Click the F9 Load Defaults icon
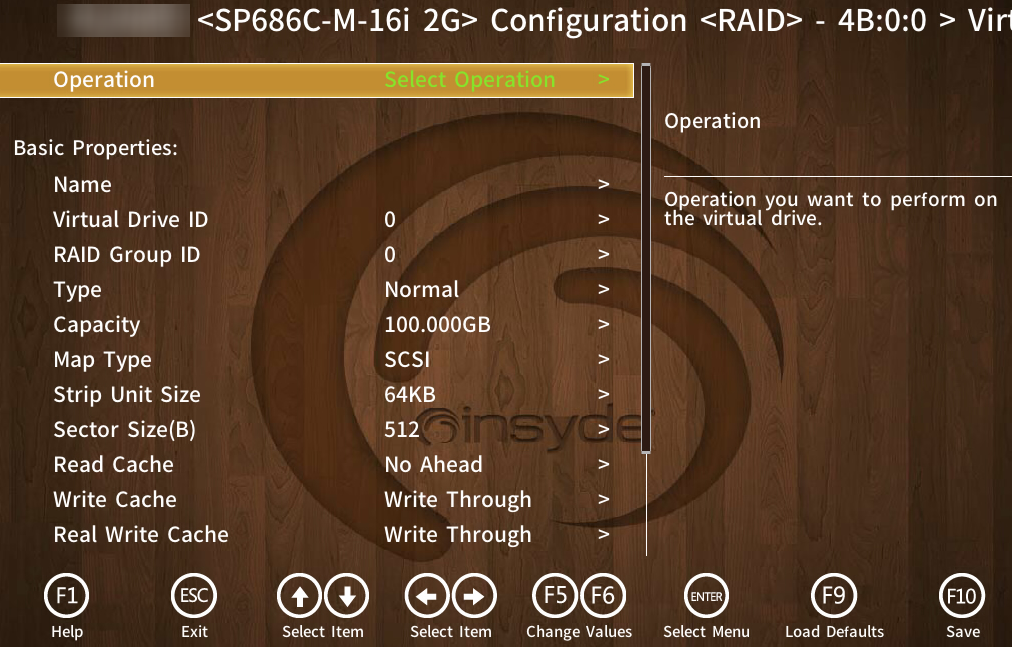Screen dimensions: 1012x647 click(x=834, y=595)
